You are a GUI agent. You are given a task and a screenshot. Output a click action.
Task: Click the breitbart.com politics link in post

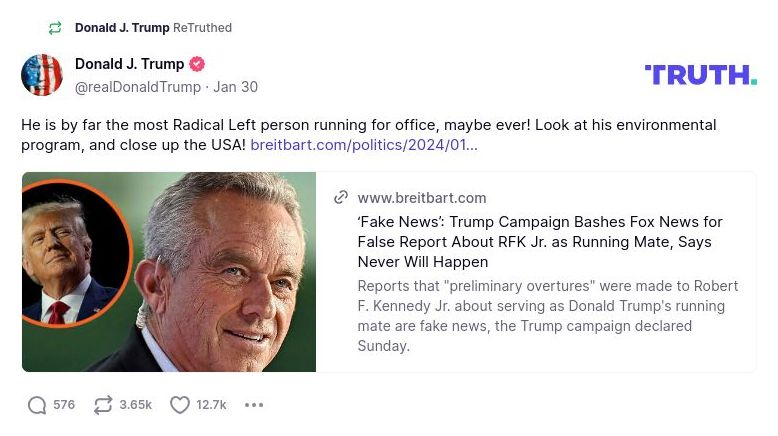[x=364, y=145]
